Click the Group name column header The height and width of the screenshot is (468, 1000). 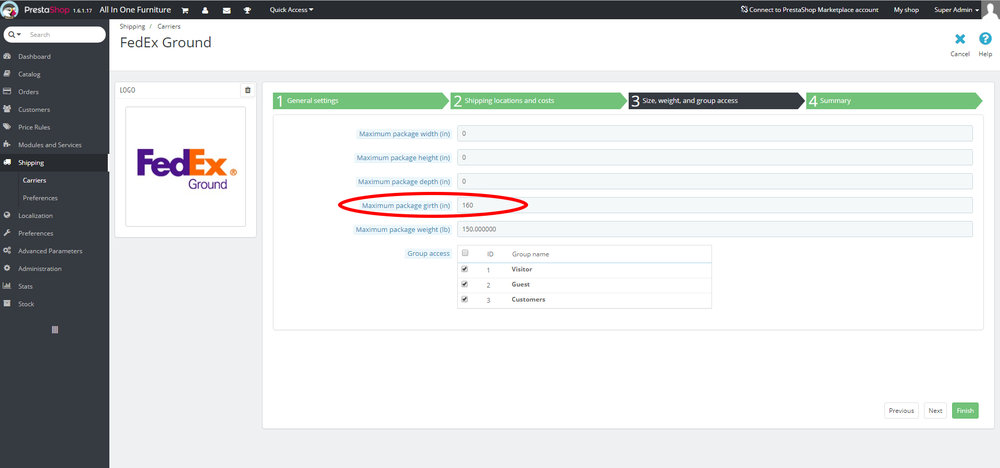pyautogui.click(x=530, y=254)
